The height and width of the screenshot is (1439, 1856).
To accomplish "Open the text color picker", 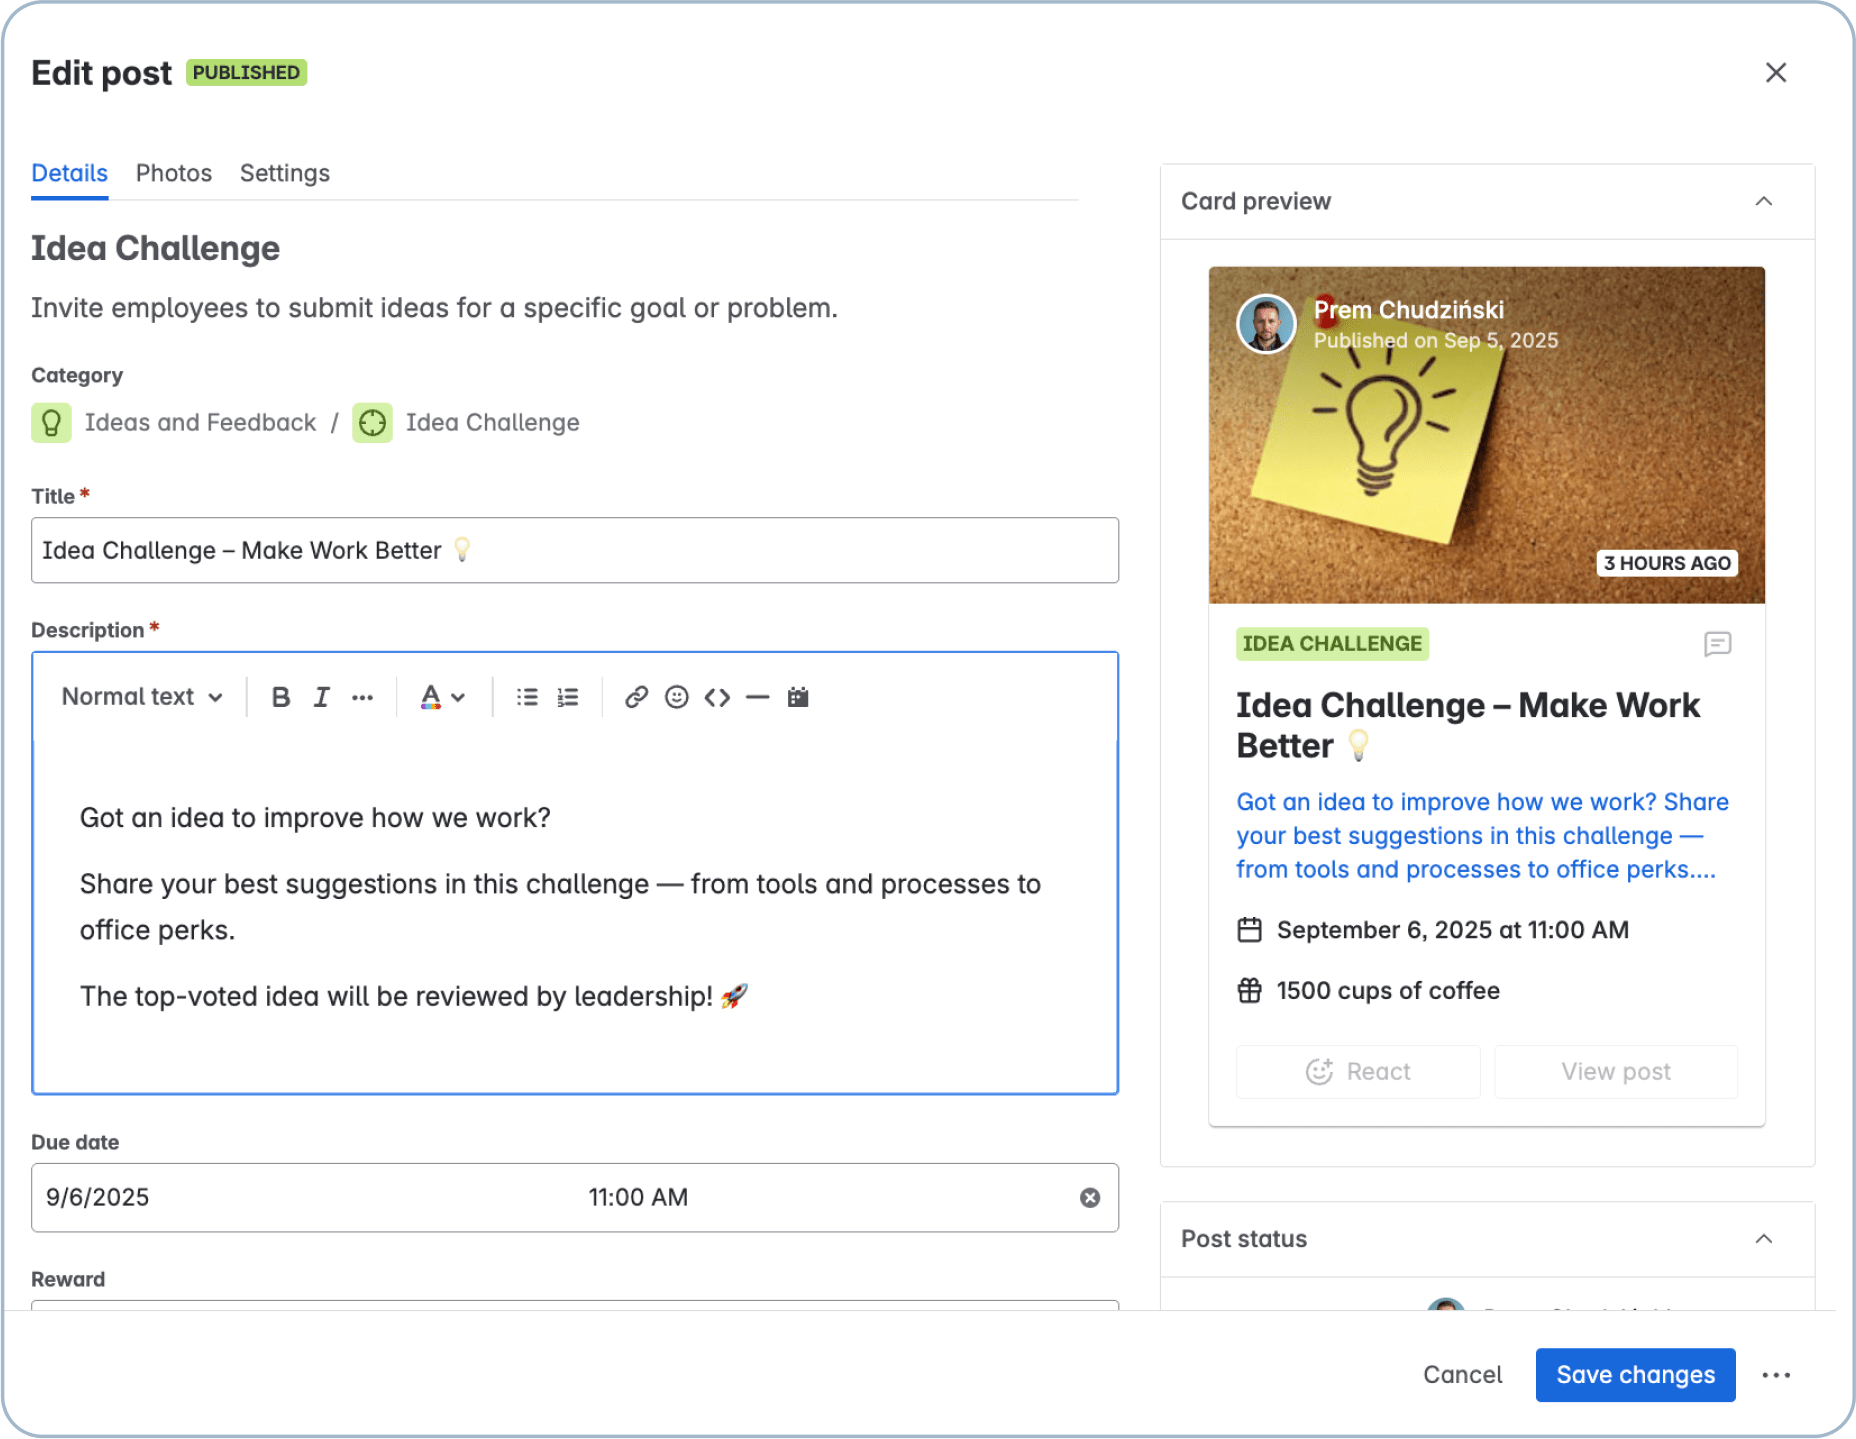I will coord(441,696).
